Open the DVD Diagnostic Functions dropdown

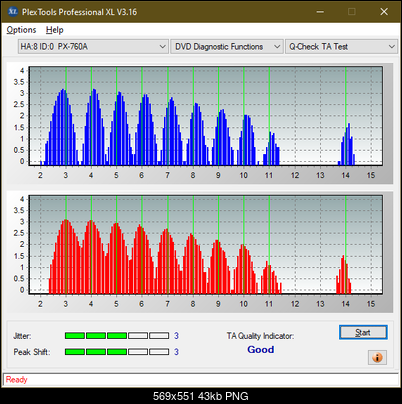coord(227,47)
